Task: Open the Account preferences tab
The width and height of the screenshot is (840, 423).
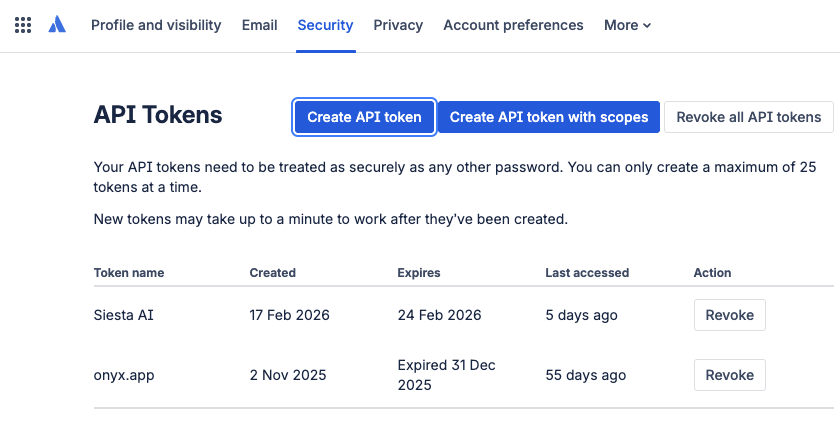Action: (513, 25)
